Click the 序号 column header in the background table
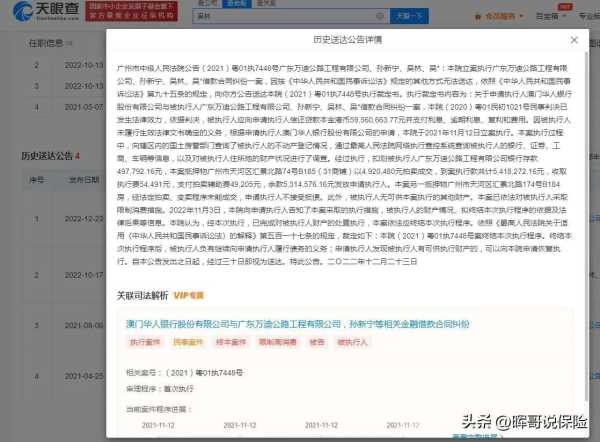This screenshot has width=600, height=442. click(x=37, y=179)
